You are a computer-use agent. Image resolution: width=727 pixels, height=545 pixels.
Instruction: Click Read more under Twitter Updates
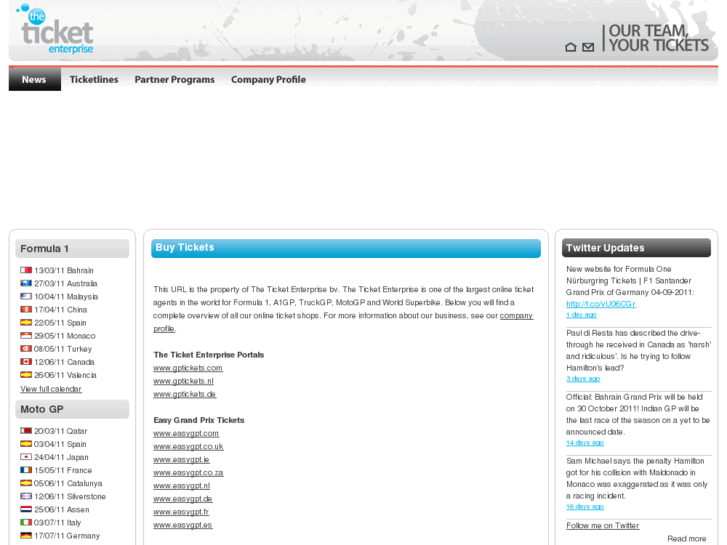[x=687, y=539]
